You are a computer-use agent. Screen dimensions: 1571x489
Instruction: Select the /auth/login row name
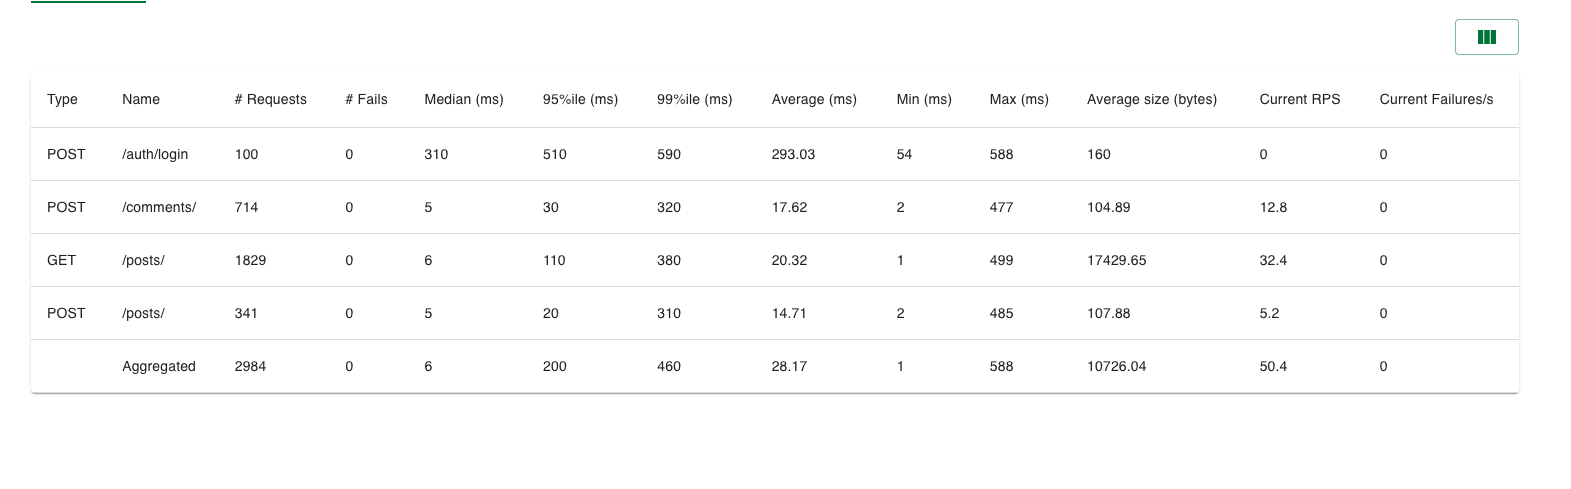tap(155, 155)
